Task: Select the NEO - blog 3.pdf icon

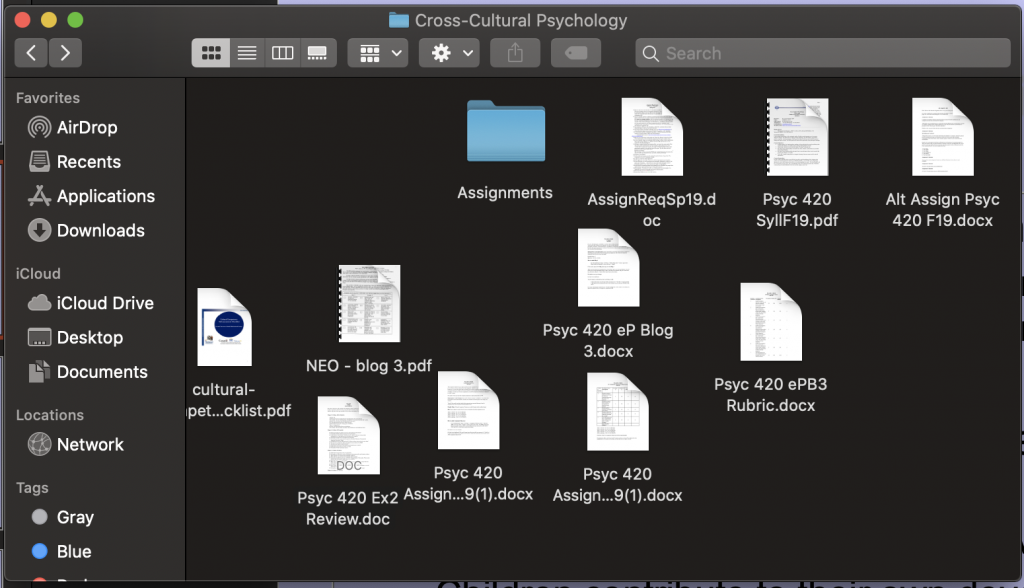Action: (x=369, y=303)
